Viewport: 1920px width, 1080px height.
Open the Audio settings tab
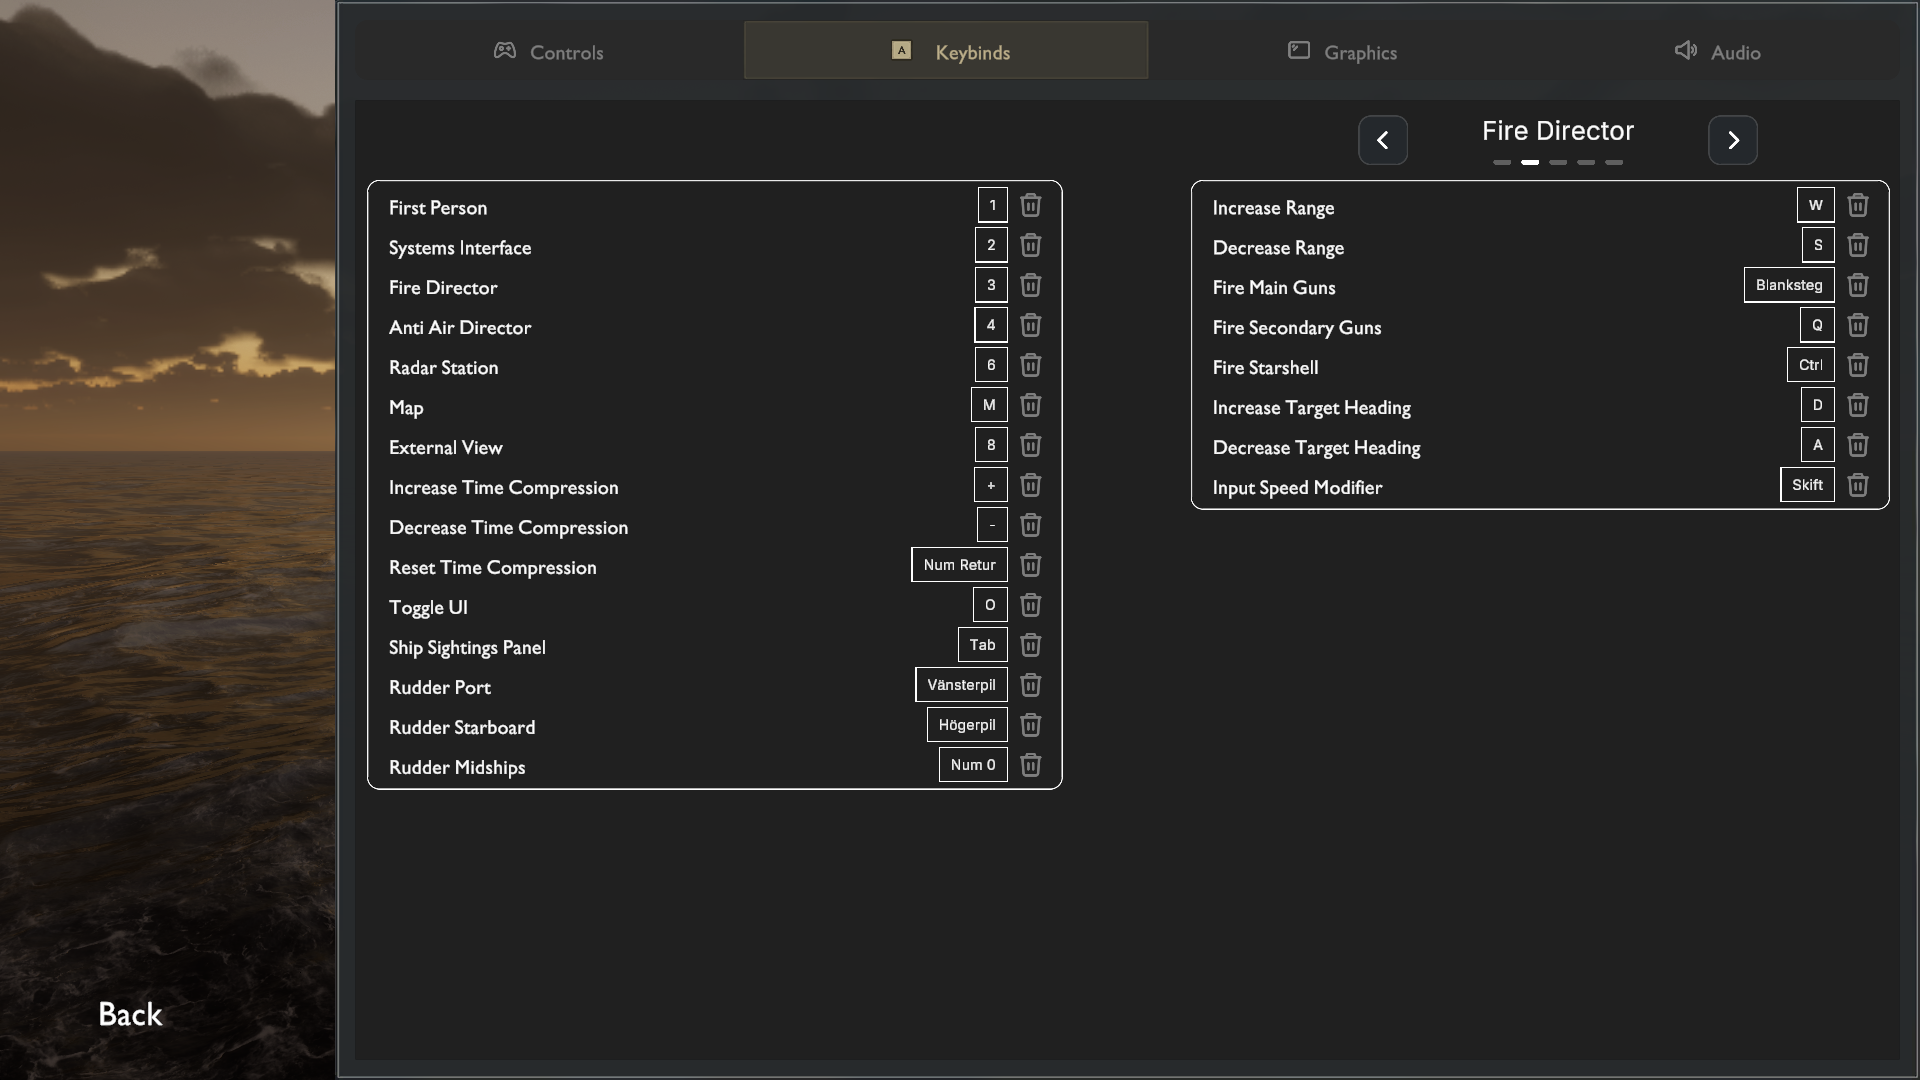click(1717, 51)
